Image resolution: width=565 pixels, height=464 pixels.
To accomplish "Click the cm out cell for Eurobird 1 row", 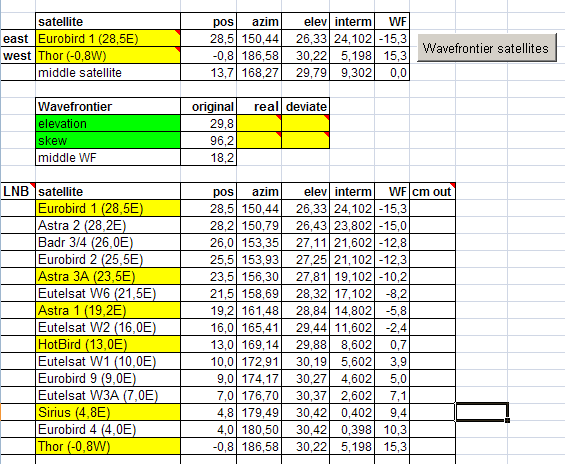I will (433, 208).
